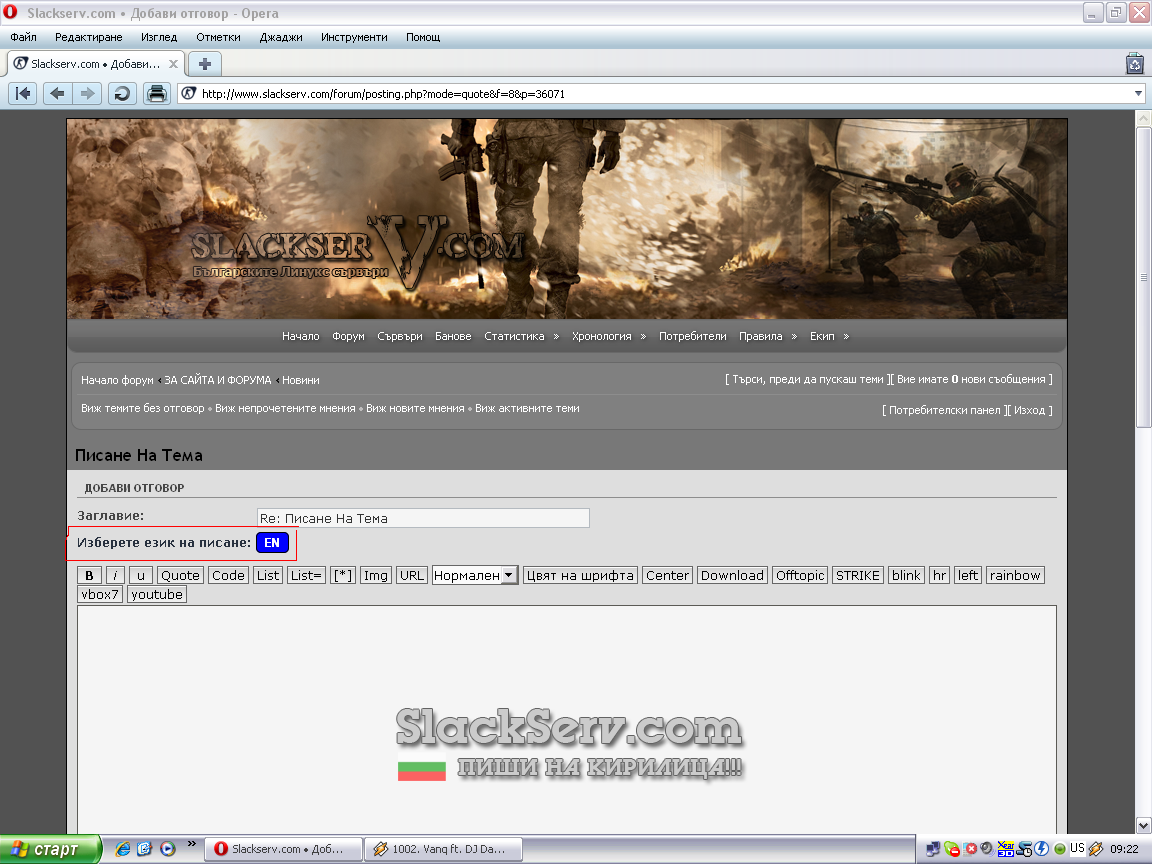
Task: Click the Xear 3D tray icon
Action: coord(1006,849)
